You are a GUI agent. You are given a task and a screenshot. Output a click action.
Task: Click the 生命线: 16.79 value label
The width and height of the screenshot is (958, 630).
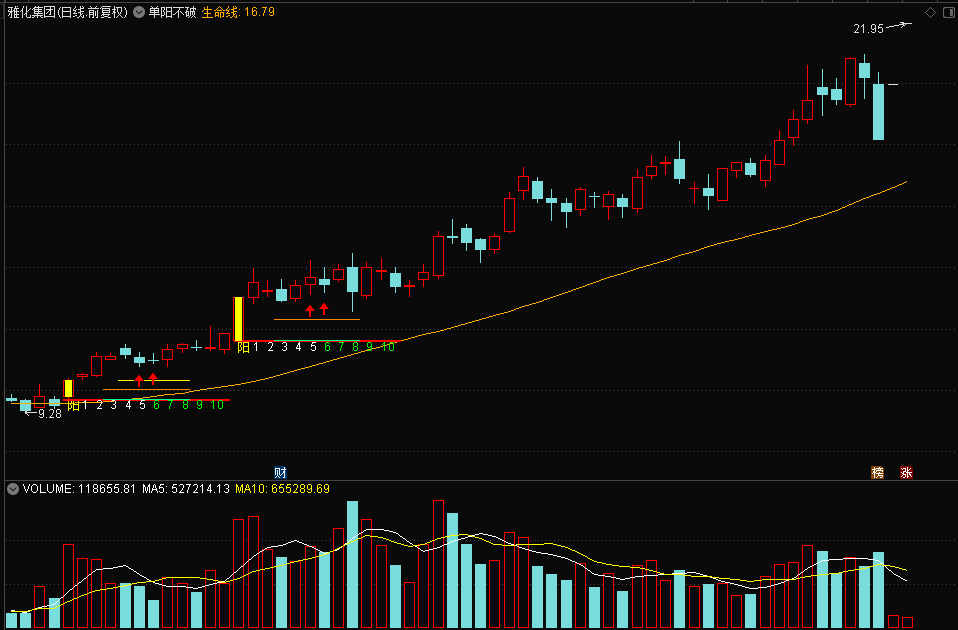pyautogui.click(x=238, y=12)
